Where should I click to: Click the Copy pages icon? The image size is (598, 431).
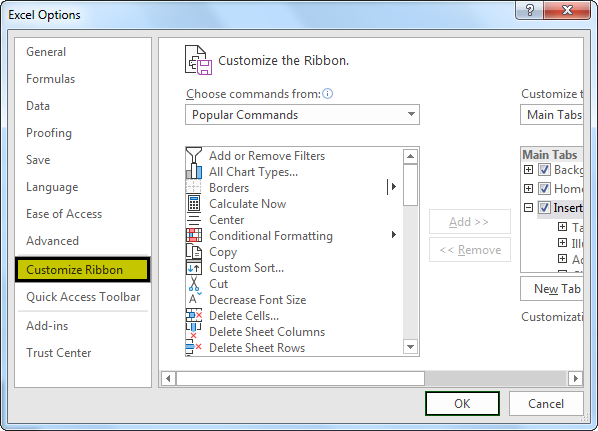click(x=194, y=252)
